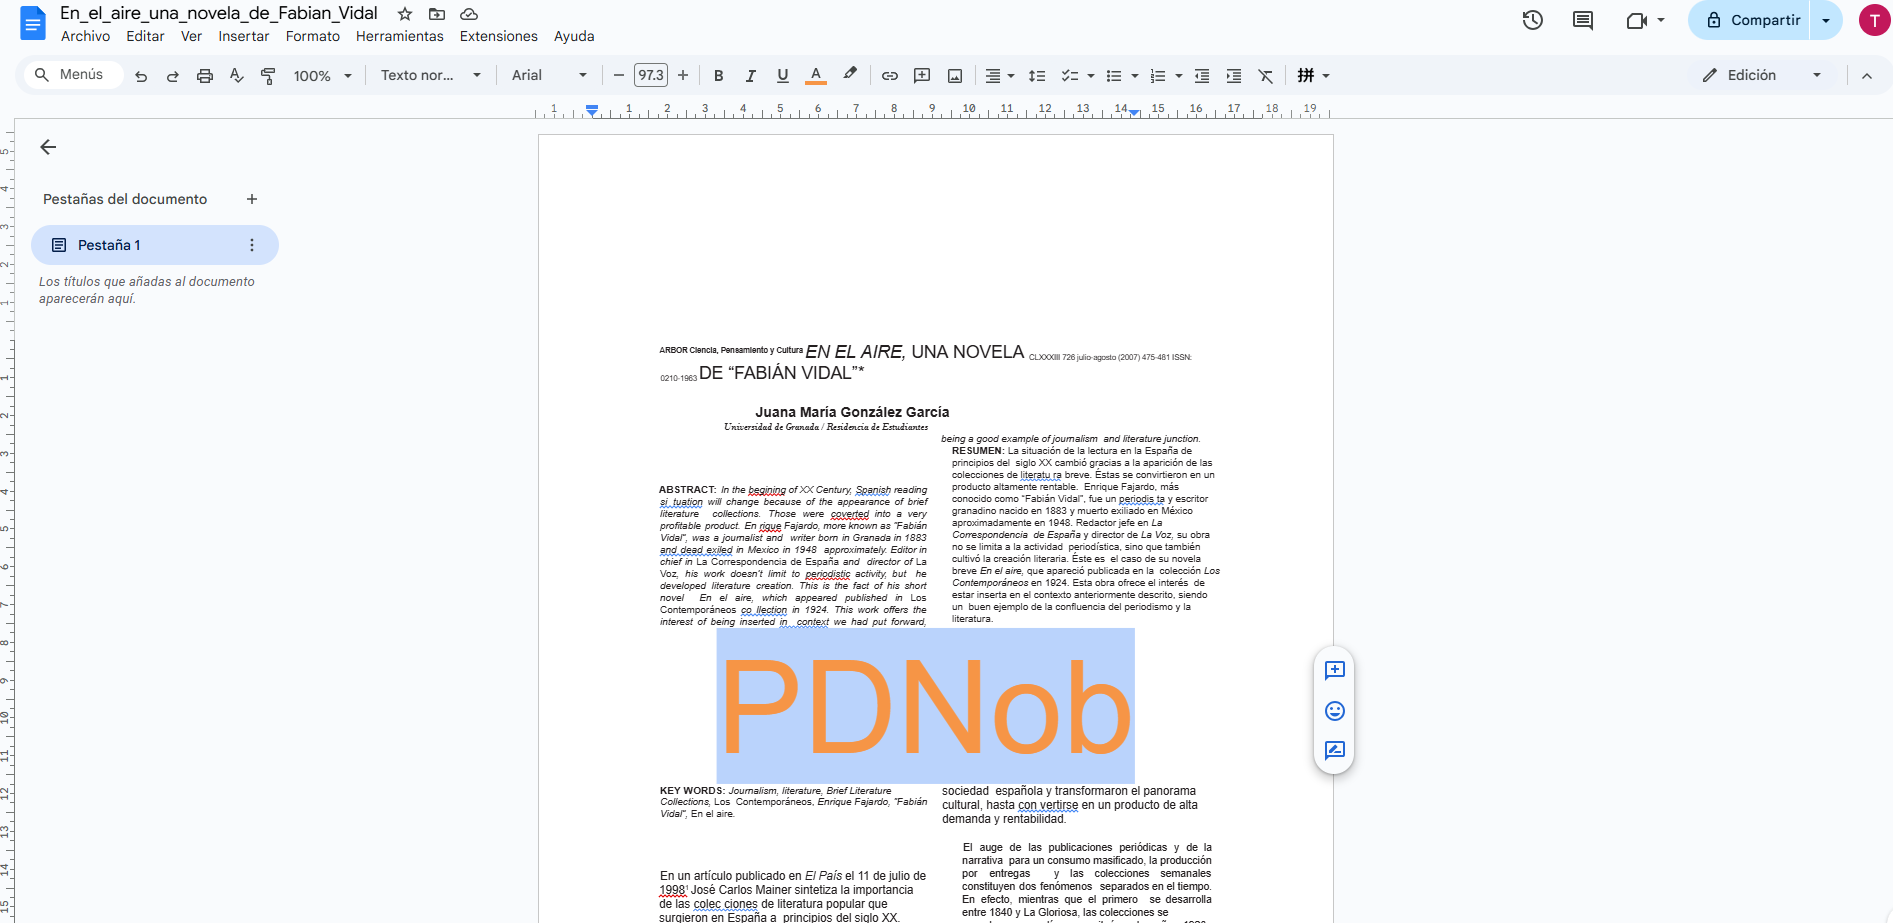
Task: Open the 100% zoom dropdown
Action: pyautogui.click(x=322, y=76)
